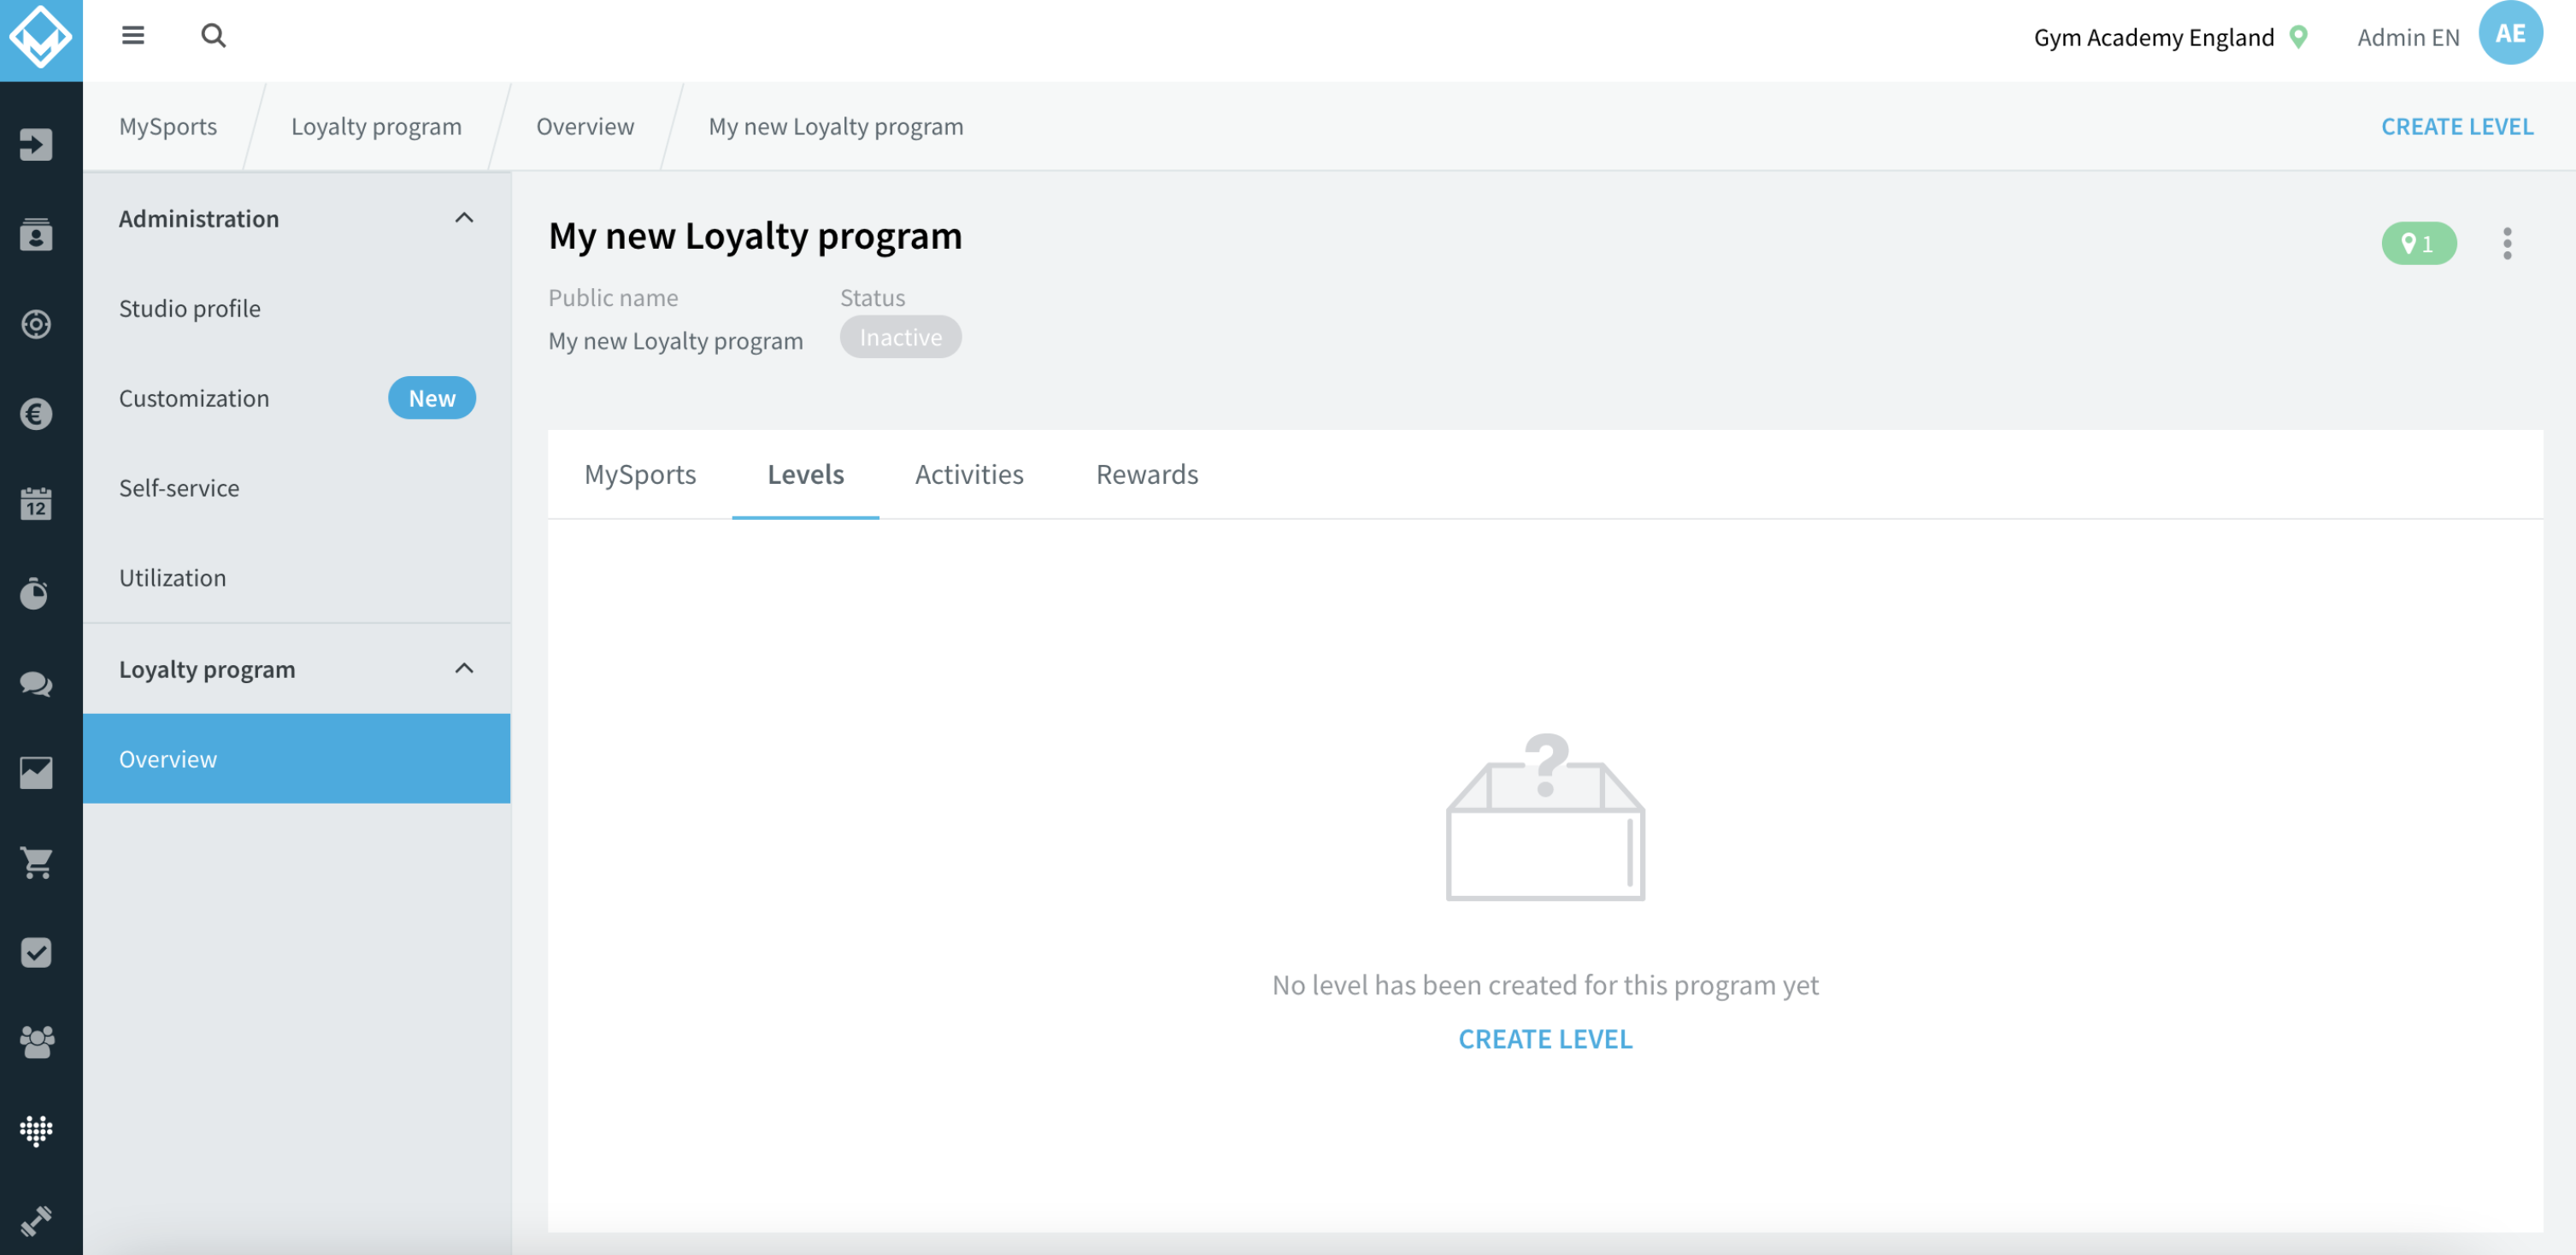Collapse the Loyalty program section chevron

point(464,668)
